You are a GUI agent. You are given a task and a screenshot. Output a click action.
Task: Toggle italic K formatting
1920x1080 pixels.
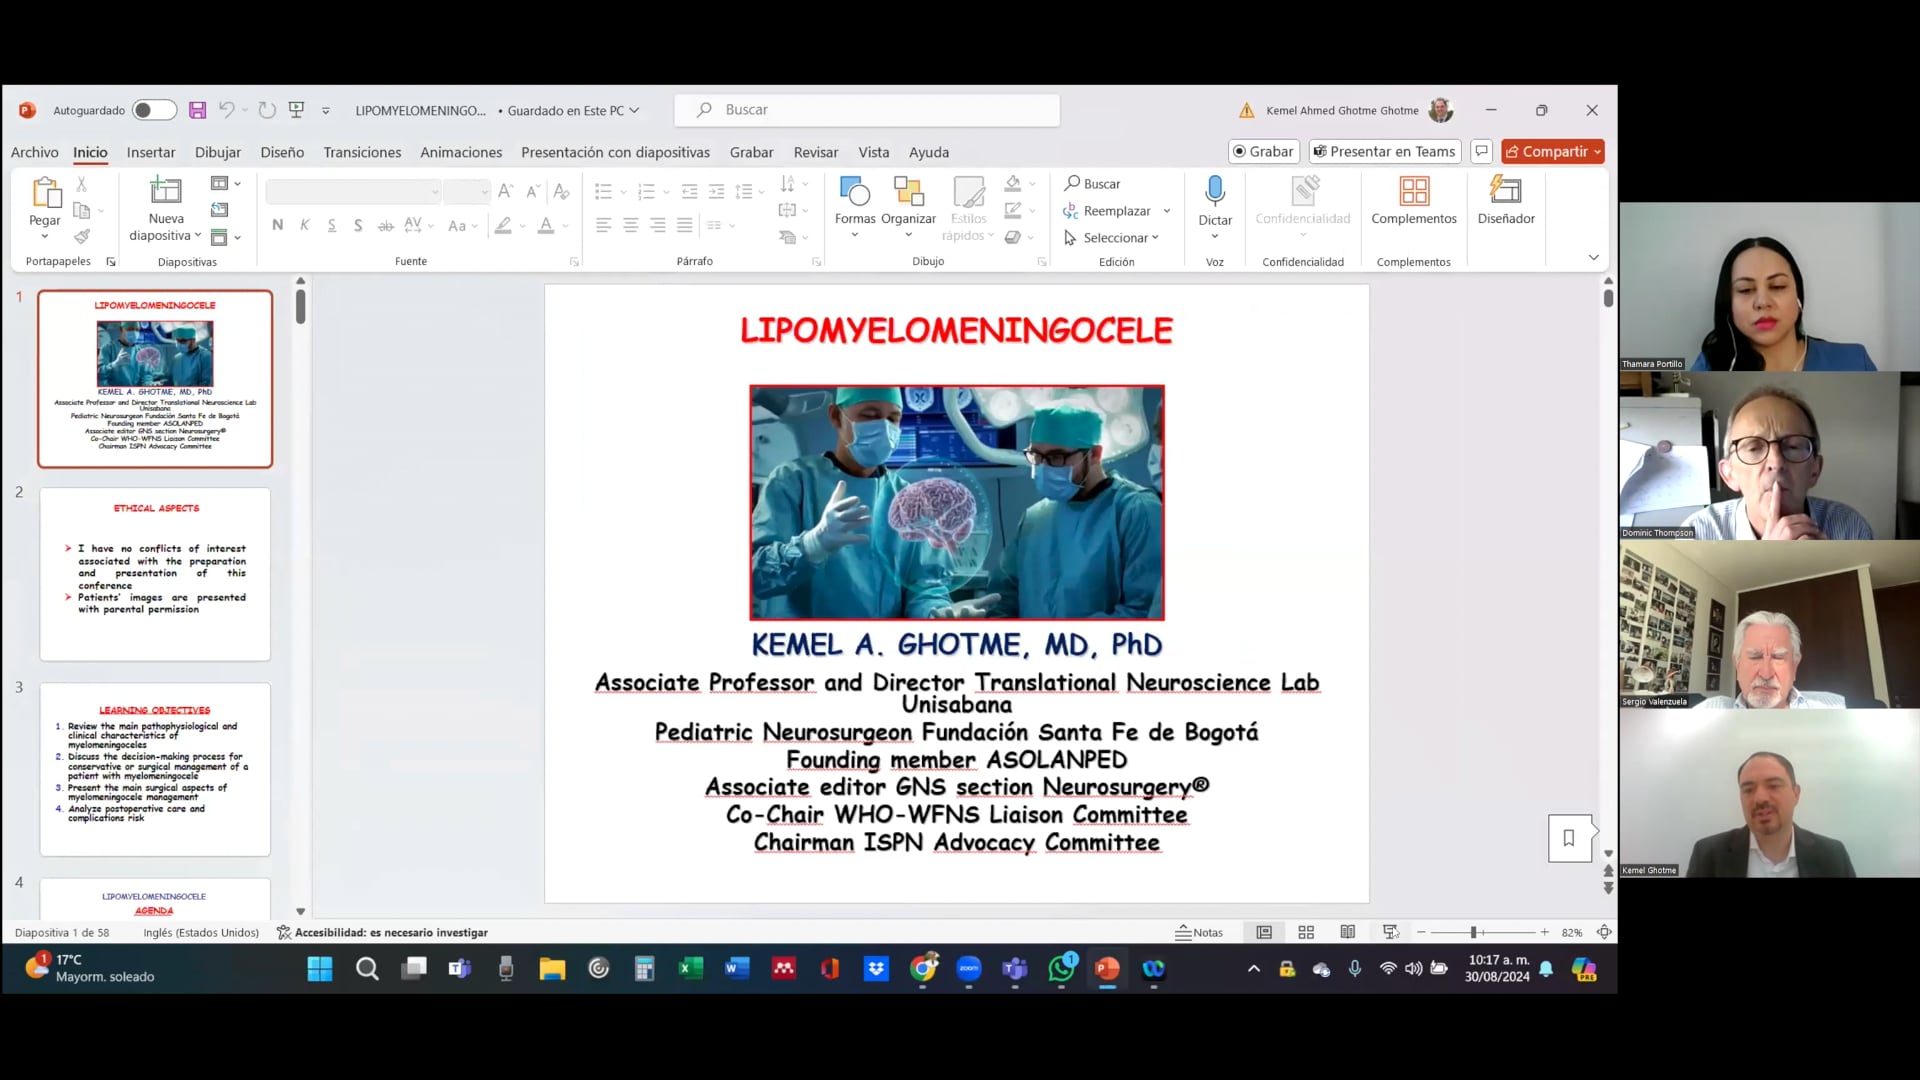(304, 225)
